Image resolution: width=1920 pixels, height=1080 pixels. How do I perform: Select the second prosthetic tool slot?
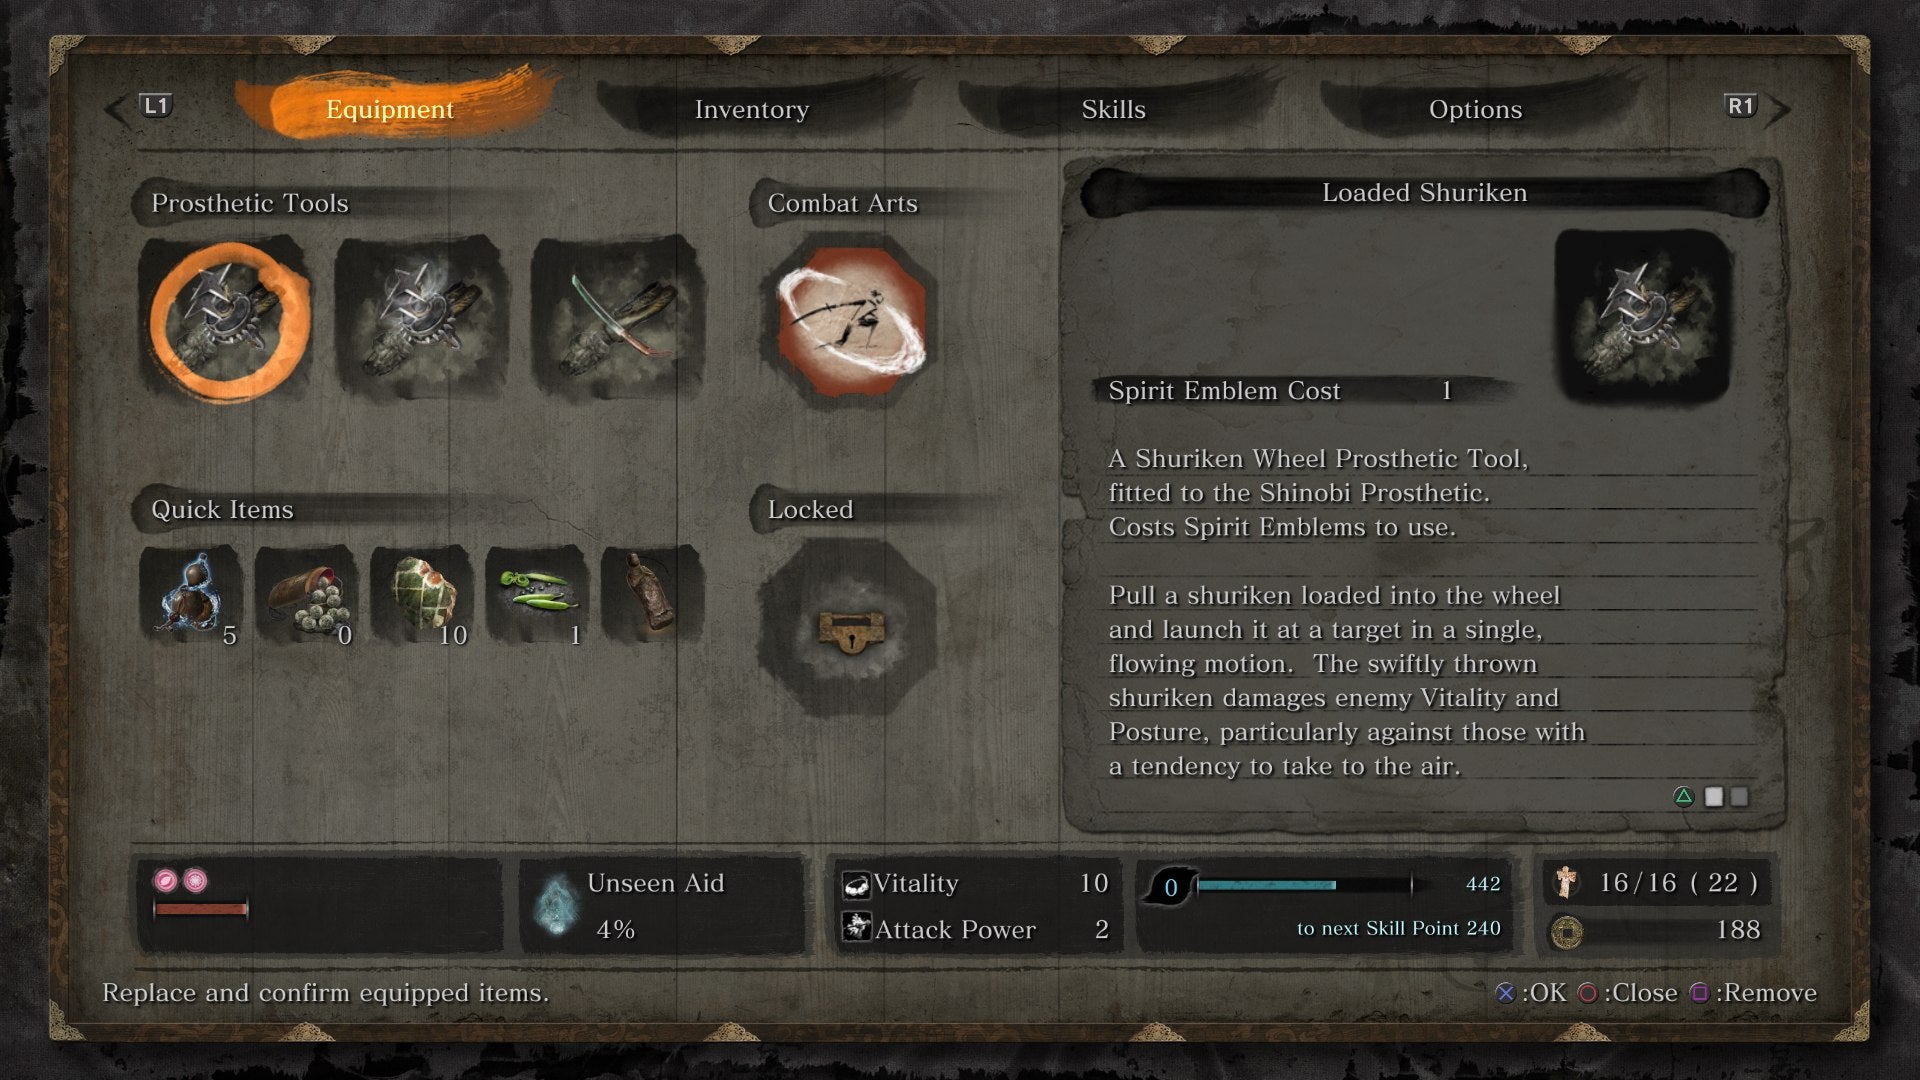pos(422,320)
